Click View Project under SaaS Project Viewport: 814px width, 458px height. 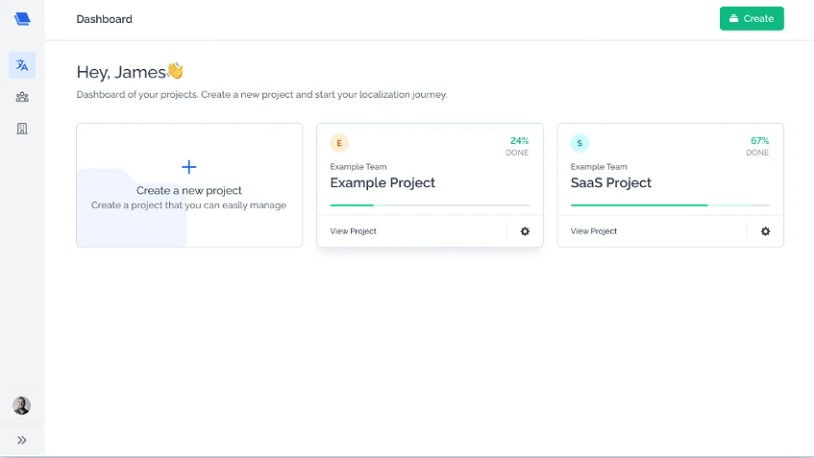coord(593,231)
